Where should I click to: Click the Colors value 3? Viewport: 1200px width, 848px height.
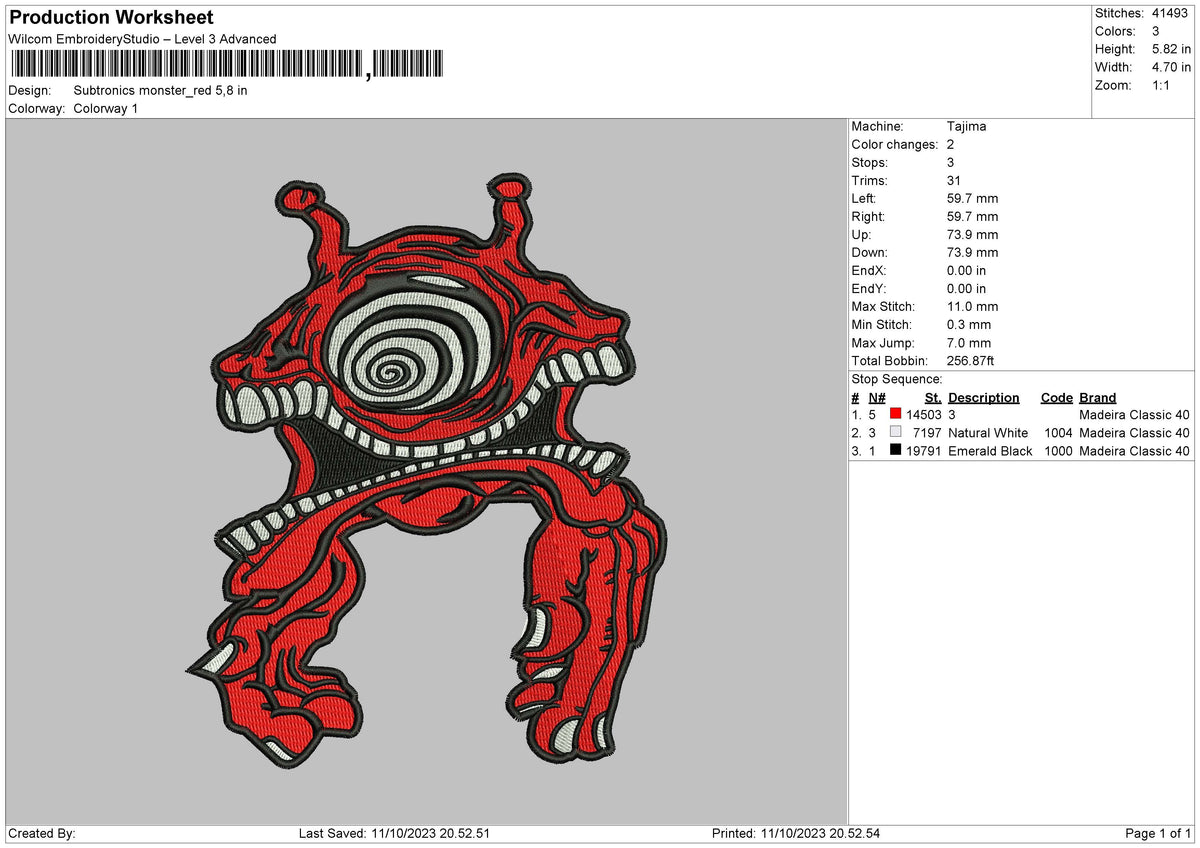click(1156, 31)
